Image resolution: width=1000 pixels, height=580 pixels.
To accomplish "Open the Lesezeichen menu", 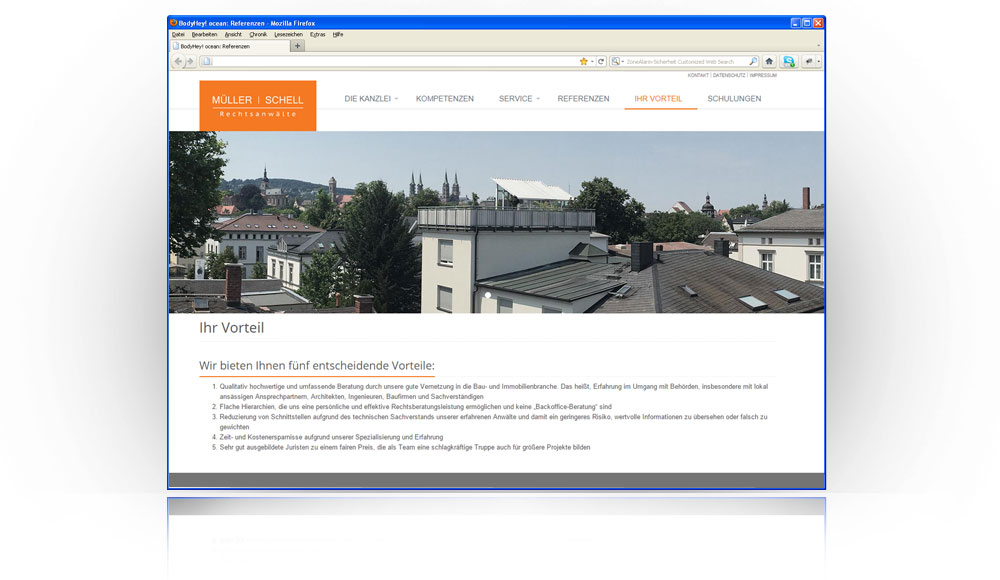I will (288, 34).
